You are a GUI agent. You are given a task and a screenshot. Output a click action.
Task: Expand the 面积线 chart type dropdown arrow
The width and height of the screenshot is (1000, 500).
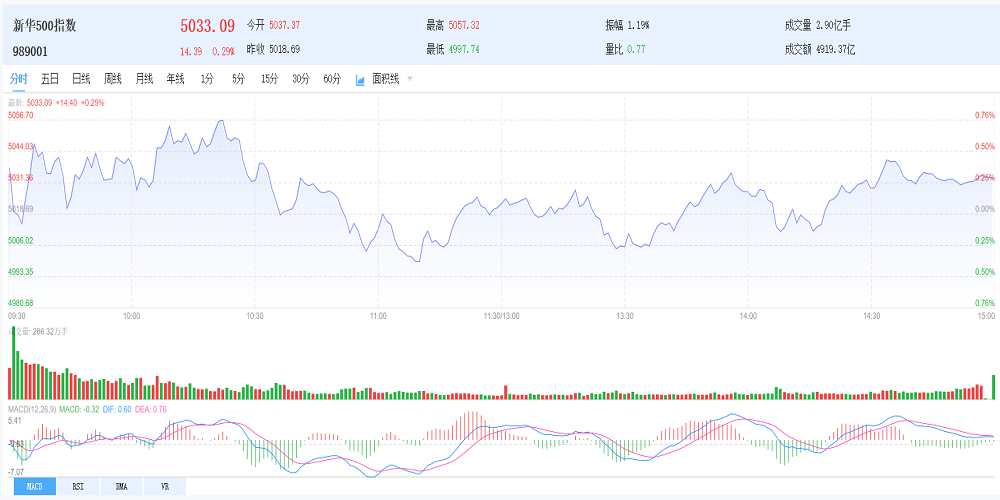410,78
